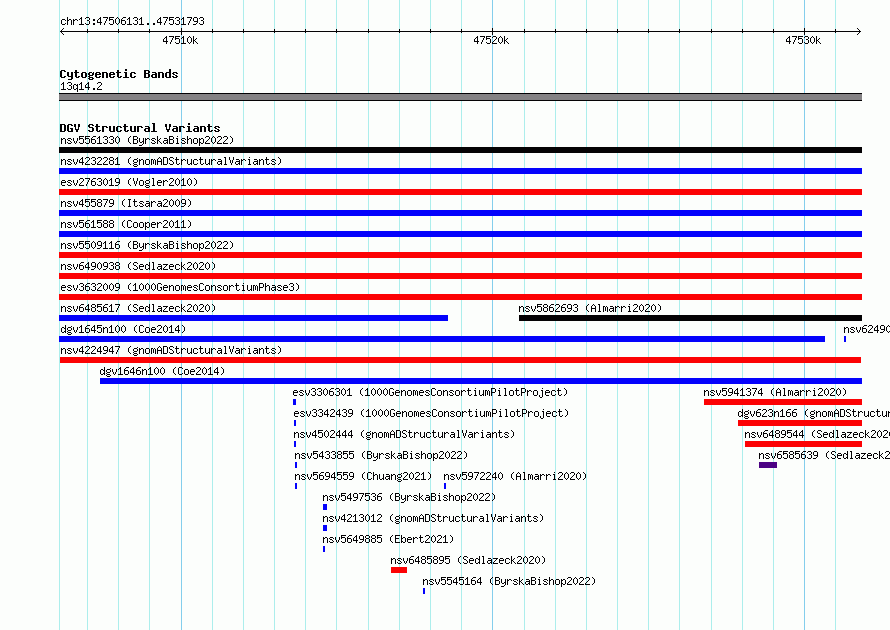890x630 pixels.
Task: Click the Cytogenetic Bands track title
Action: (x=119, y=74)
